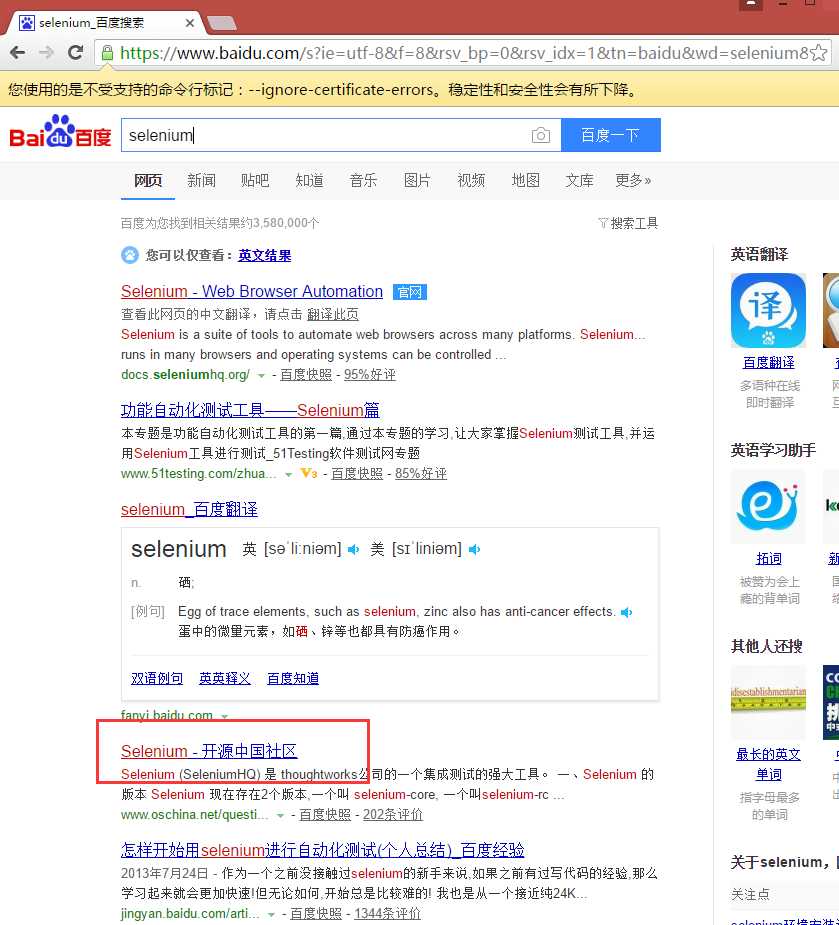Bookmark this page with the star icon

point(819,53)
